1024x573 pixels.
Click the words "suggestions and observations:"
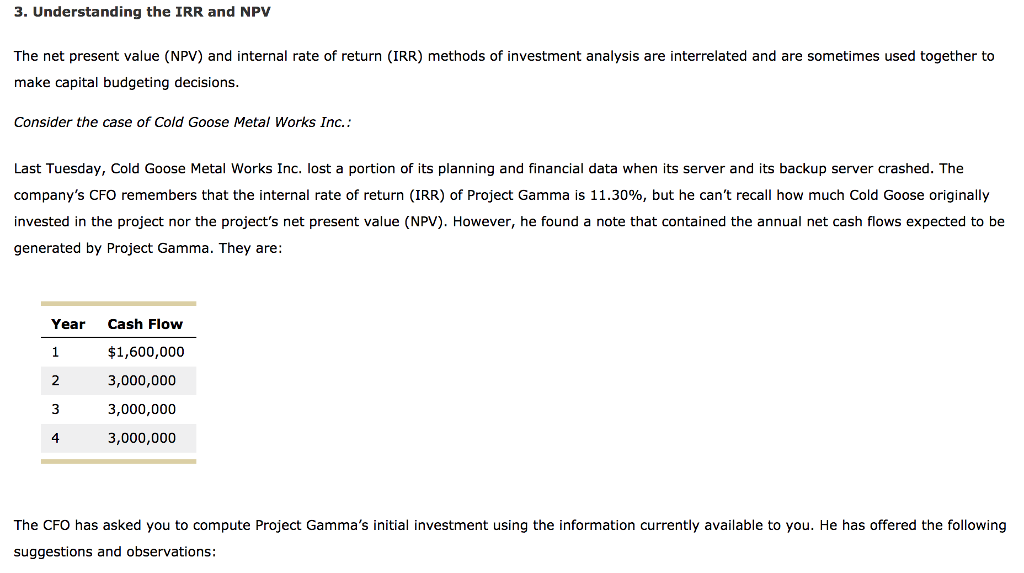click(x=114, y=551)
